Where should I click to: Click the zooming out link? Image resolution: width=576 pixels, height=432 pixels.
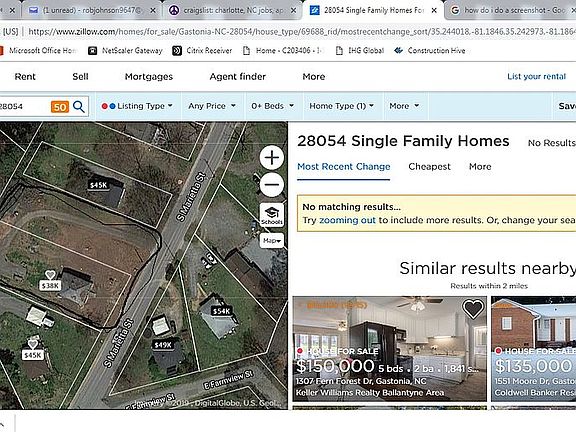[347, 220]
